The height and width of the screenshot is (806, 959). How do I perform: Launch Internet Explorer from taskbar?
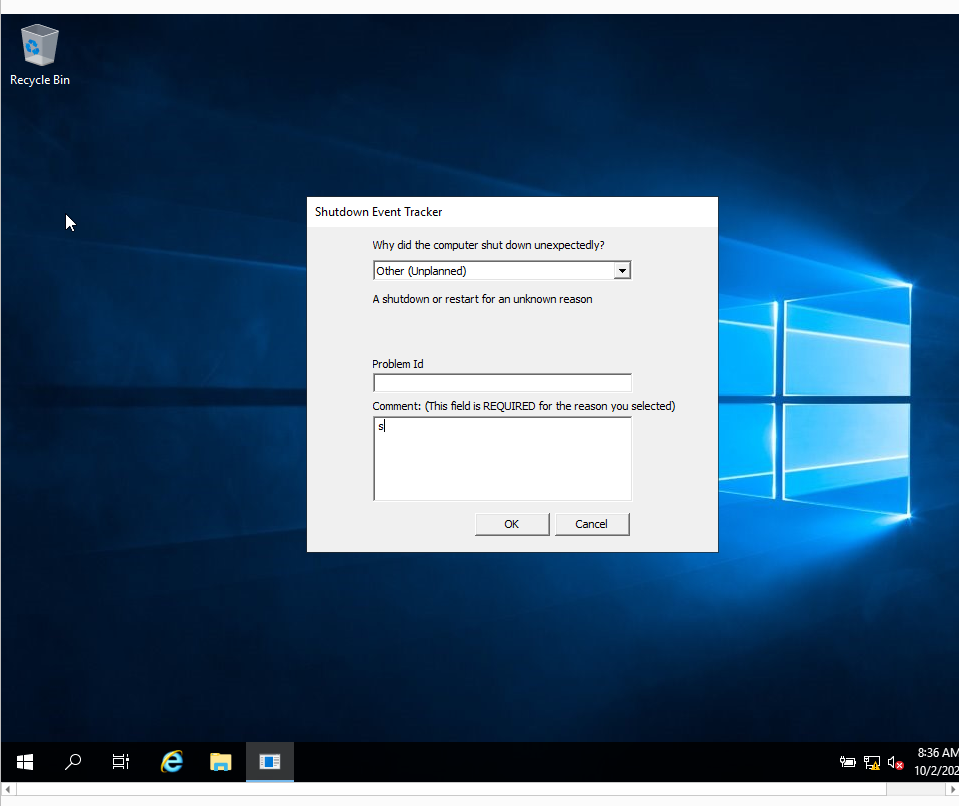pyautogui.click(x=172, y=761)
